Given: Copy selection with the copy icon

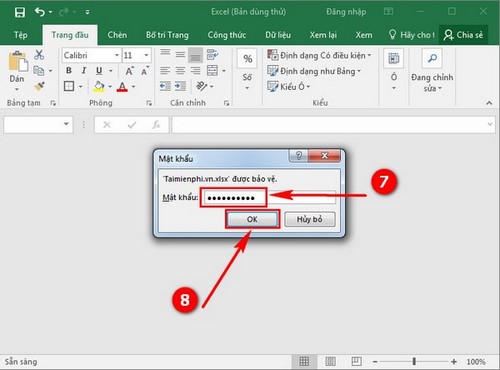Looking at the screenshot, I should [x=39, y=71].
